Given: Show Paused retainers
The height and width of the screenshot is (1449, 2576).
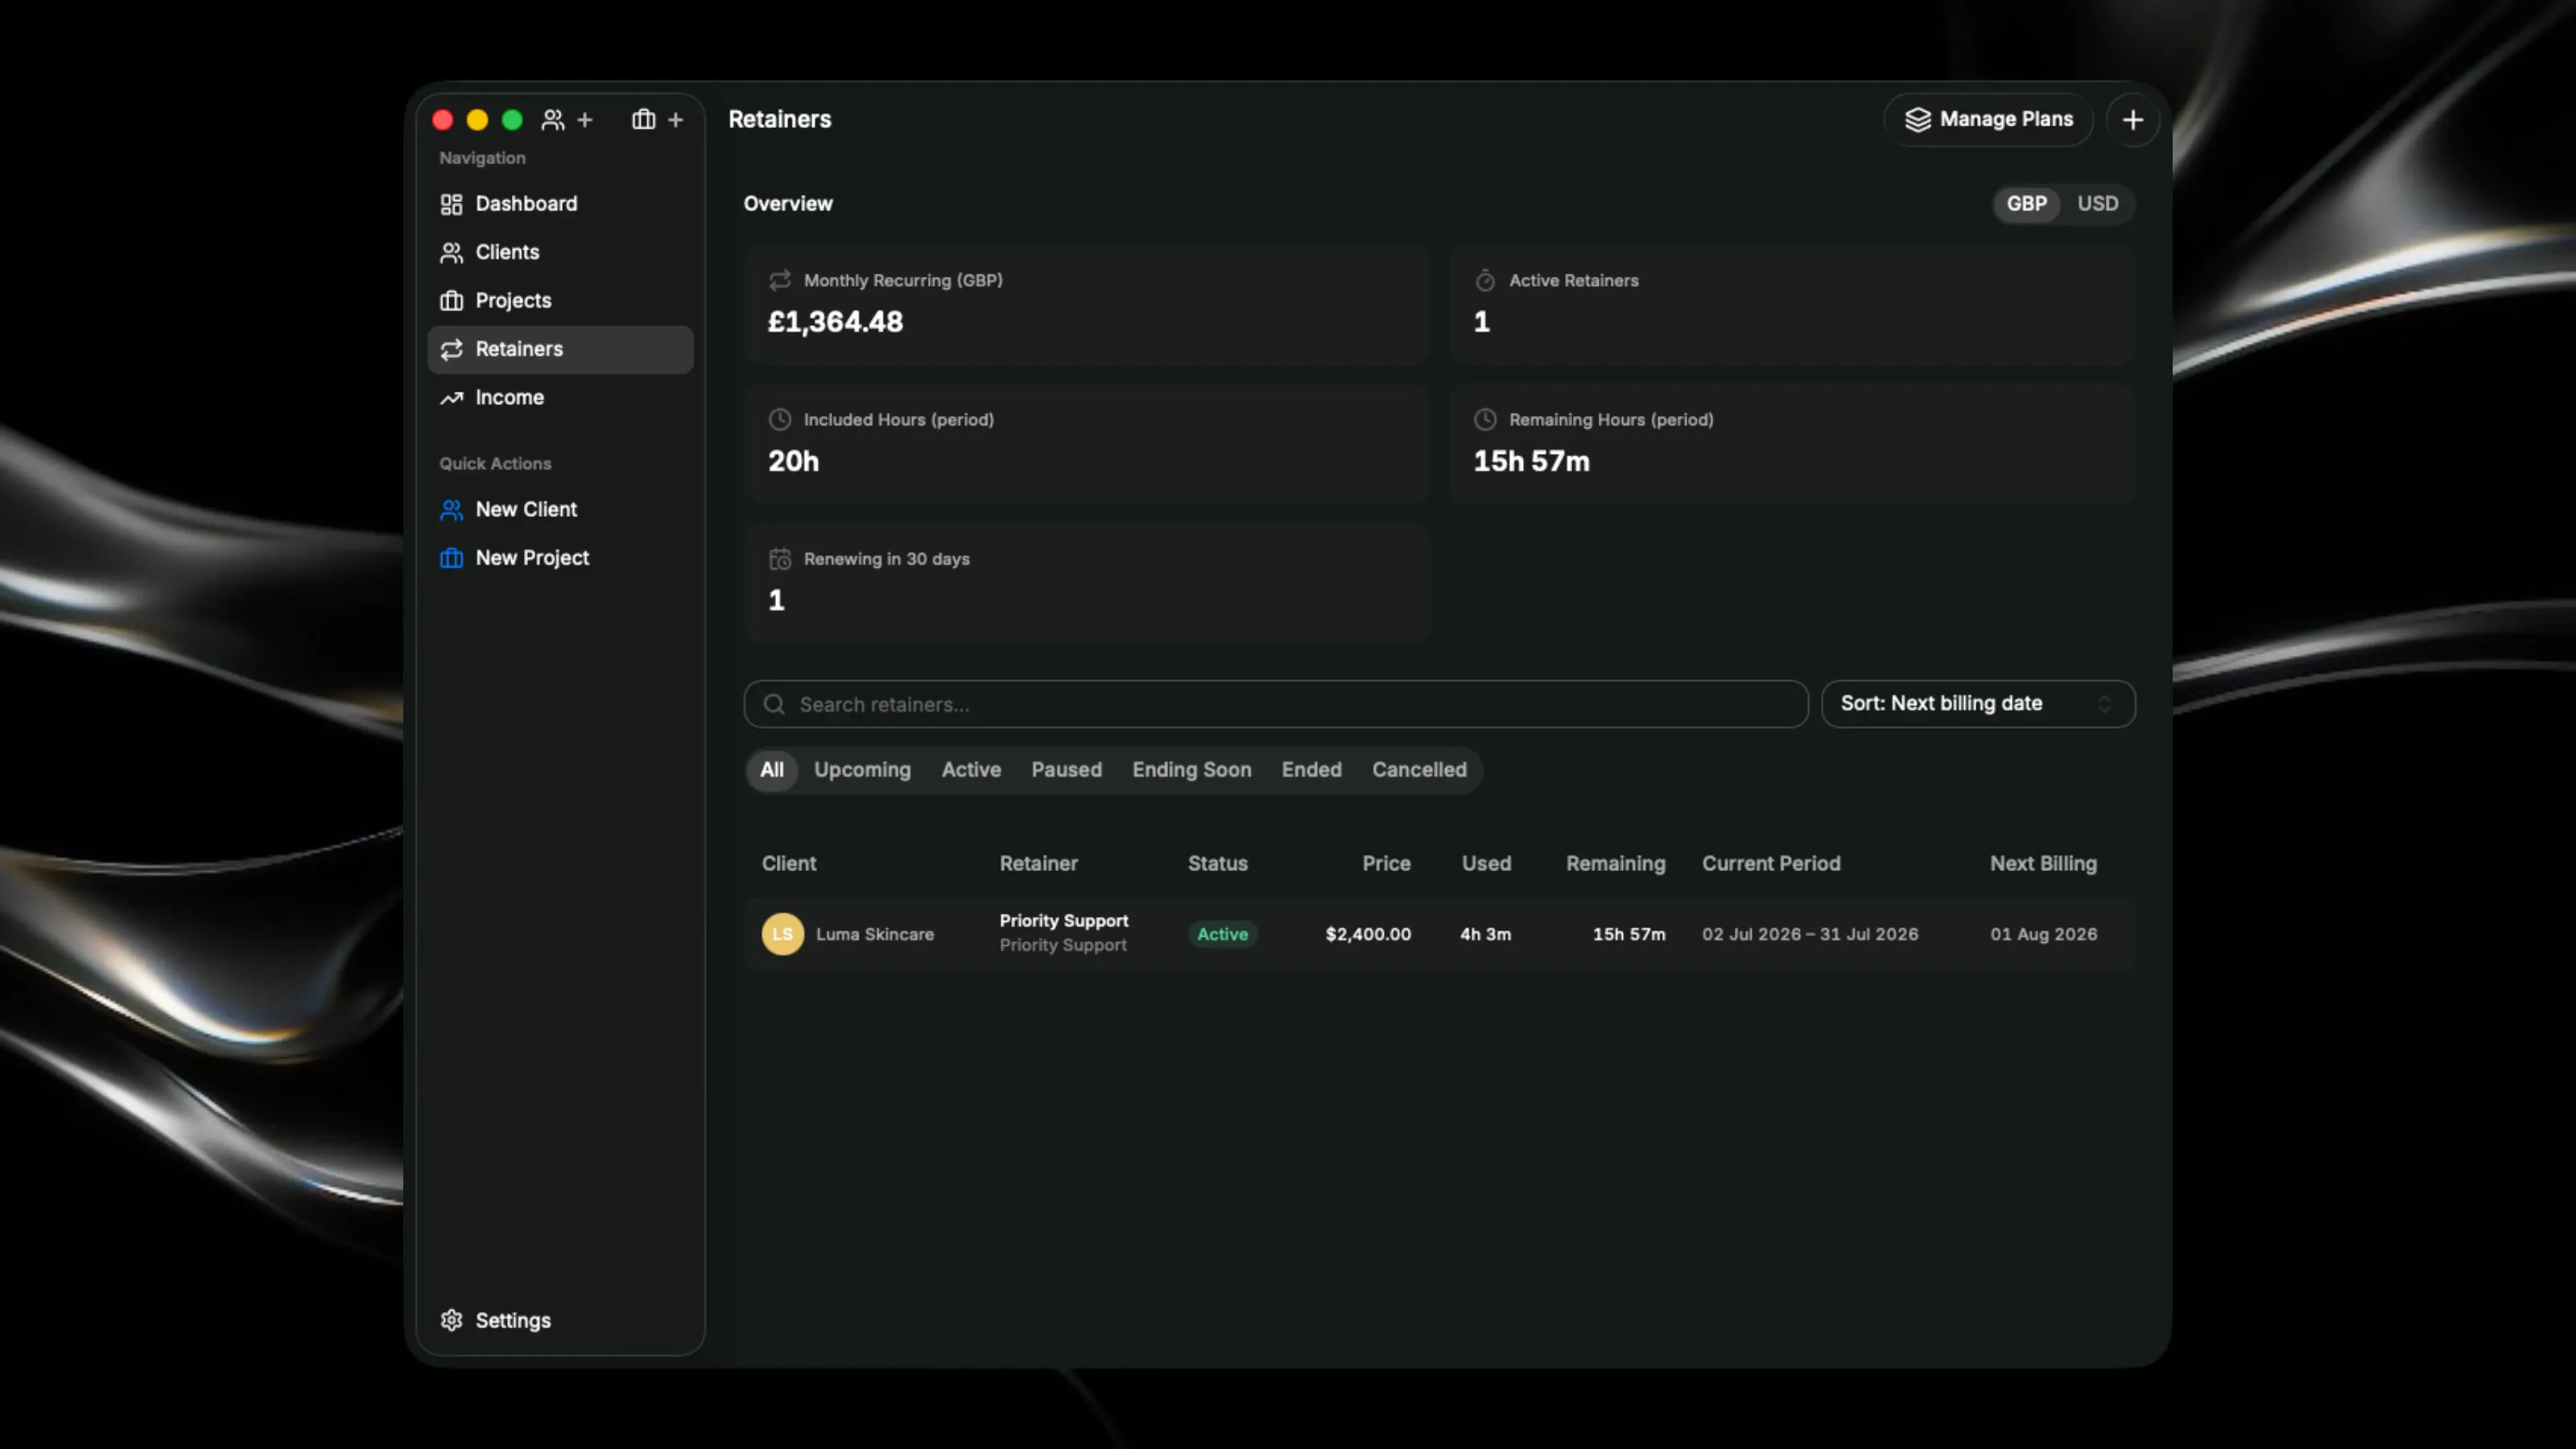Looking at the screenshot, I should pyautogui.click(x=1066, y=770).
